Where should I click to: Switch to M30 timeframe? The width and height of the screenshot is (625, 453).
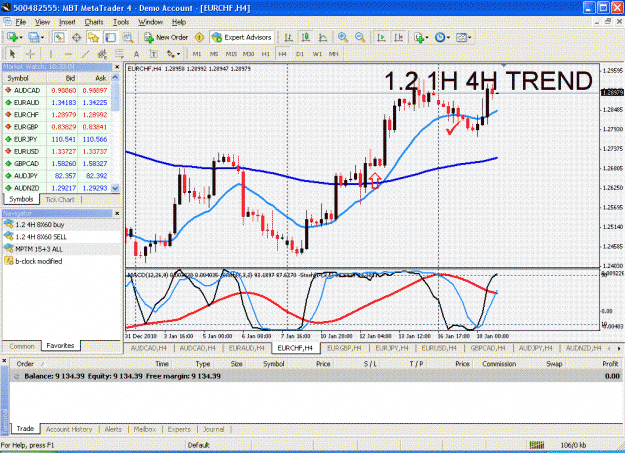248,54
